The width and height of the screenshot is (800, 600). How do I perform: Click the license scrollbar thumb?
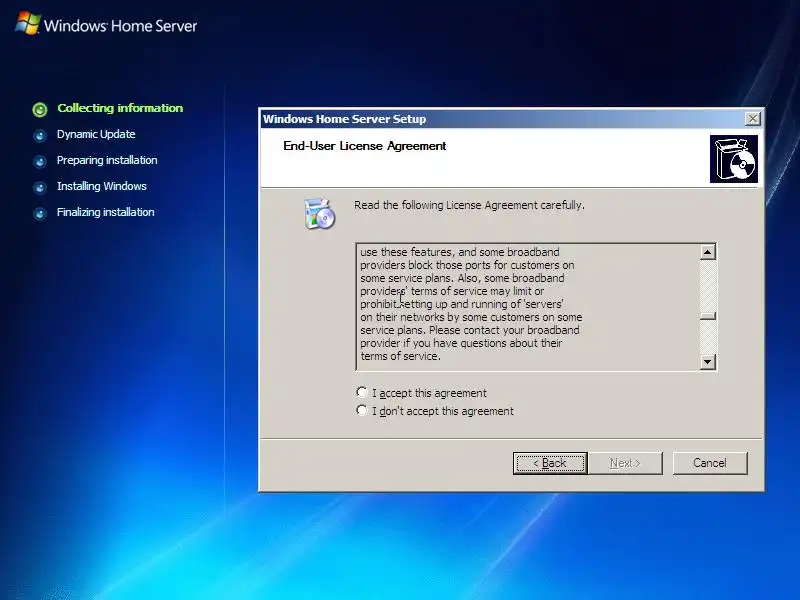(708, 316)
